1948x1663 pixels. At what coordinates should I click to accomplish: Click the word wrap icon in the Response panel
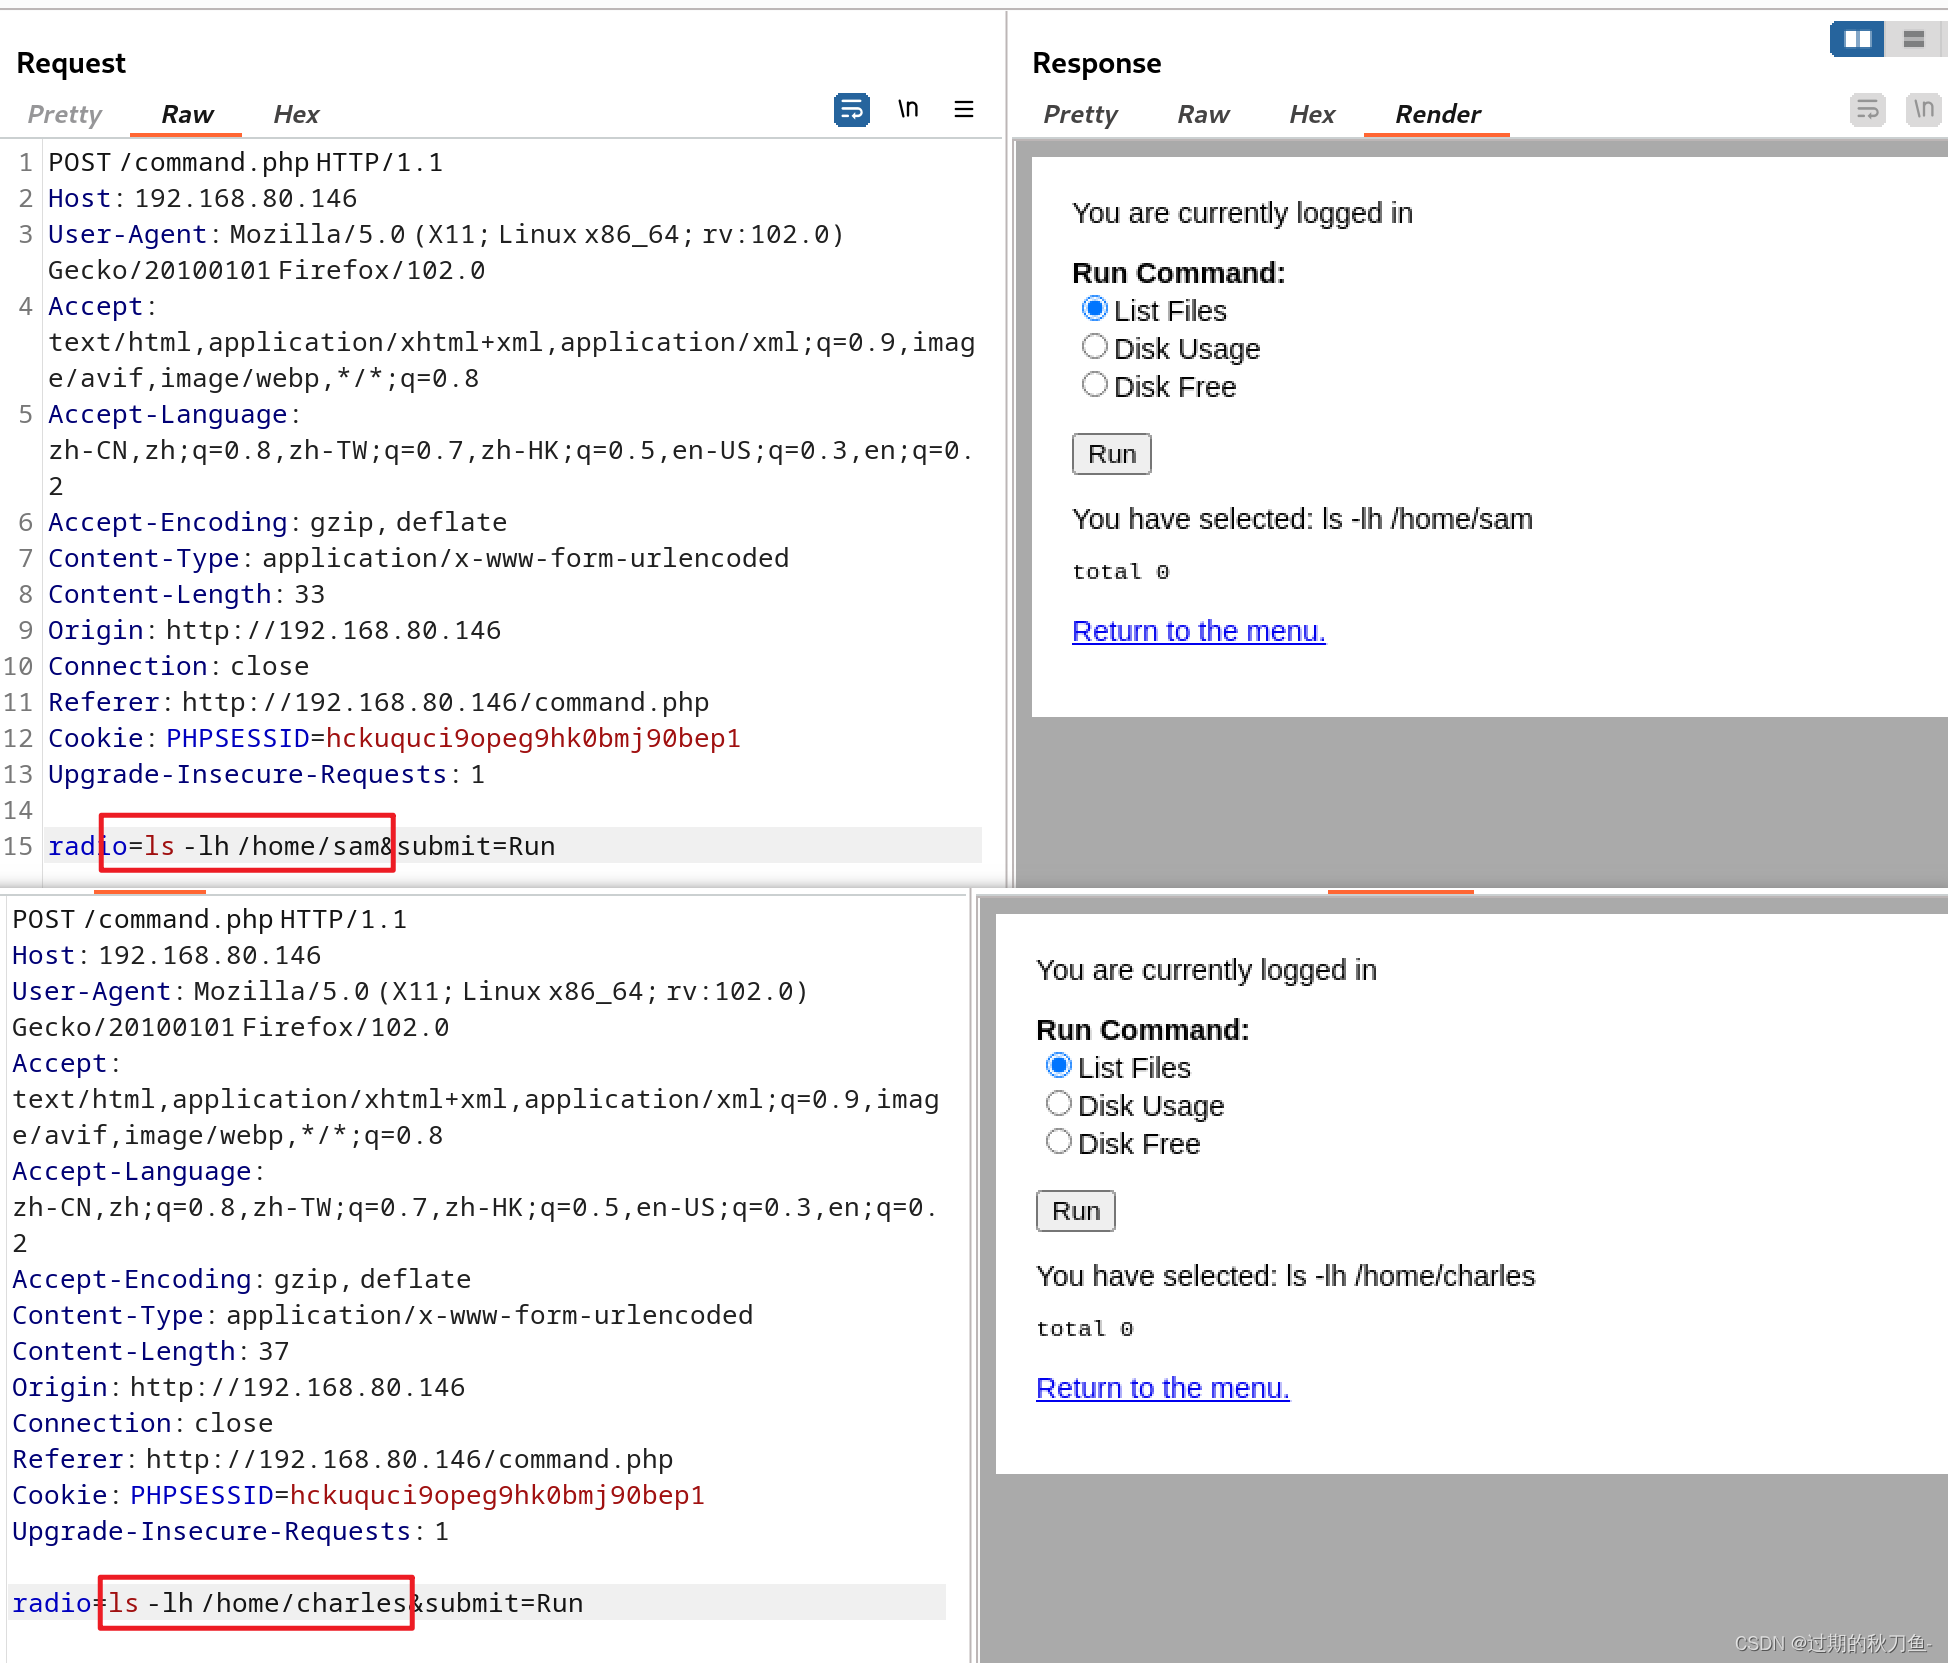pos(1867,109)
